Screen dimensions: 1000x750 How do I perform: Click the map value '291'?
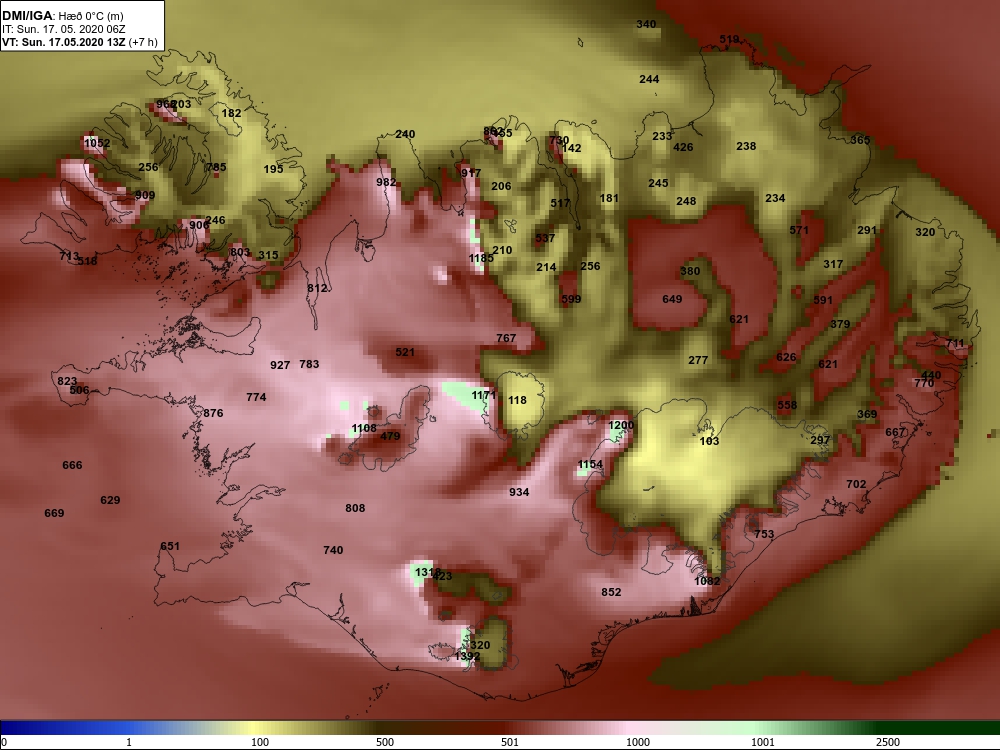(867, 230)
